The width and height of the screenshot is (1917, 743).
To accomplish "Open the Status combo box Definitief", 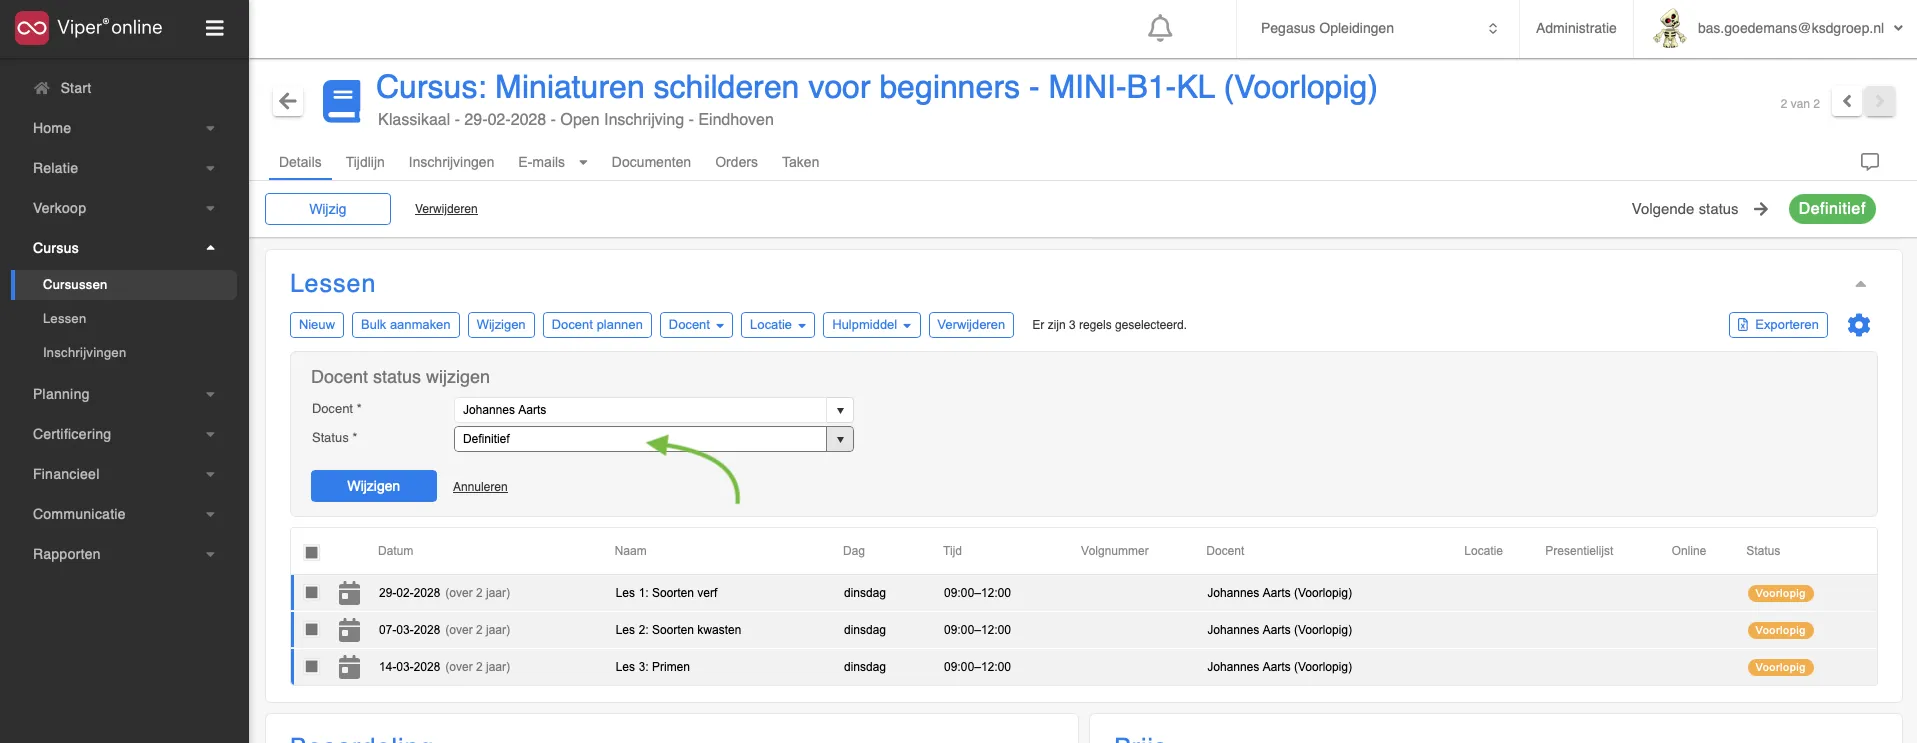I will [653, 439].
